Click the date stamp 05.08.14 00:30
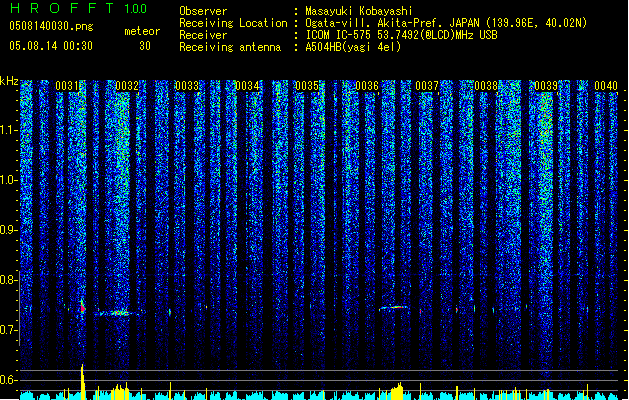The image size is (629, 400). 51,46
